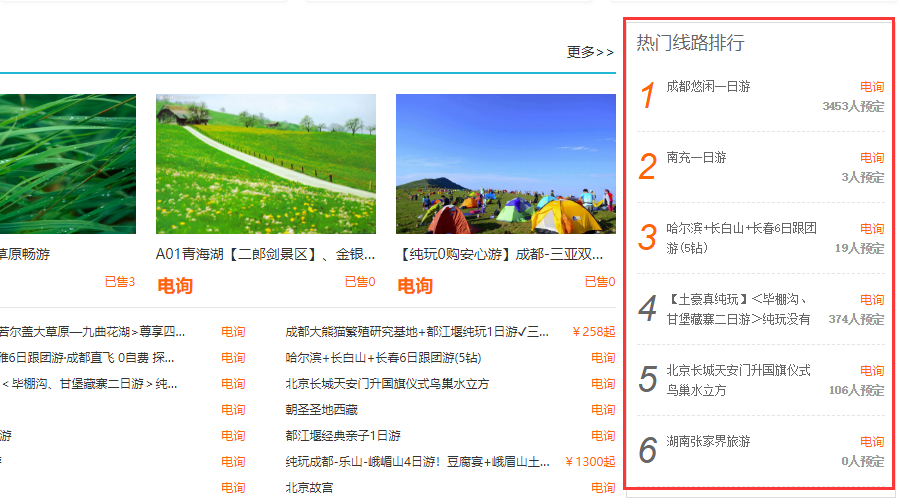Viewport: 900px width, 504px height.
Task: Click rank number 1 icon
Action: tap(648, 96)
